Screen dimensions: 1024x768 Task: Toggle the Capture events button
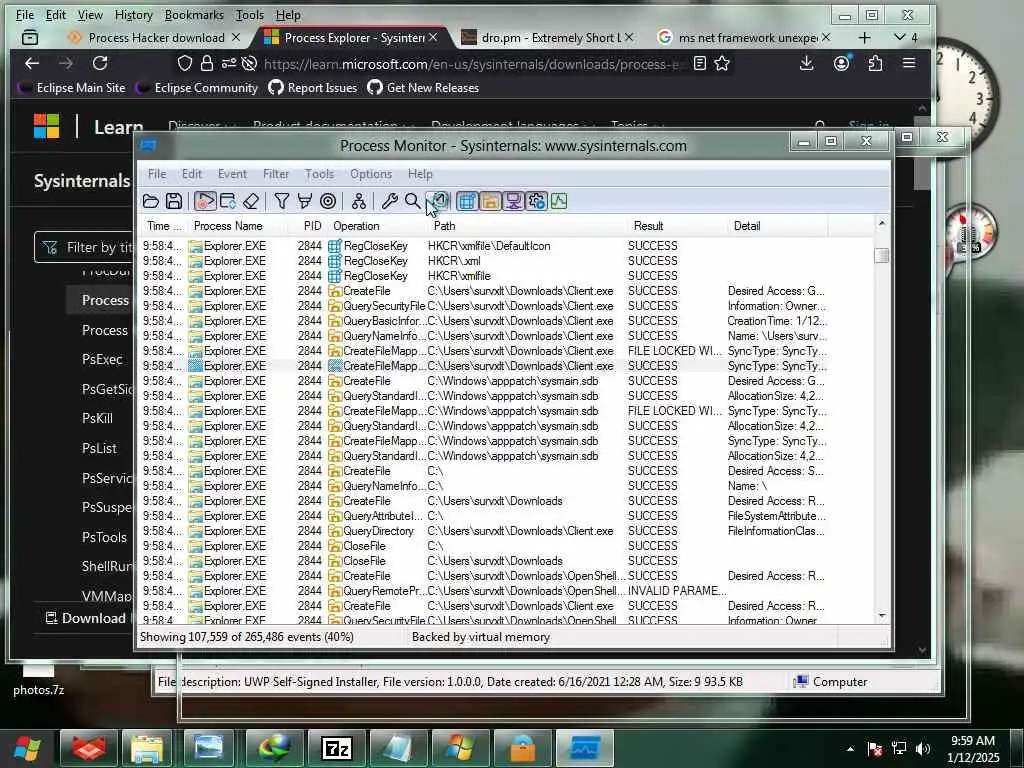click(204, 201)
